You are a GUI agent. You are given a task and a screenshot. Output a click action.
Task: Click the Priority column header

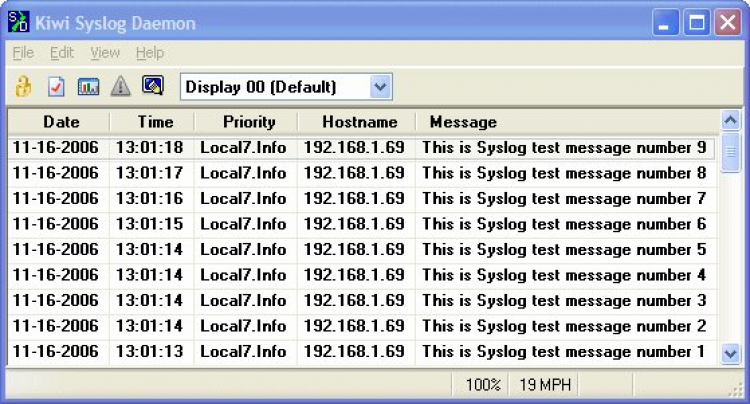click(x=249, y=122)
